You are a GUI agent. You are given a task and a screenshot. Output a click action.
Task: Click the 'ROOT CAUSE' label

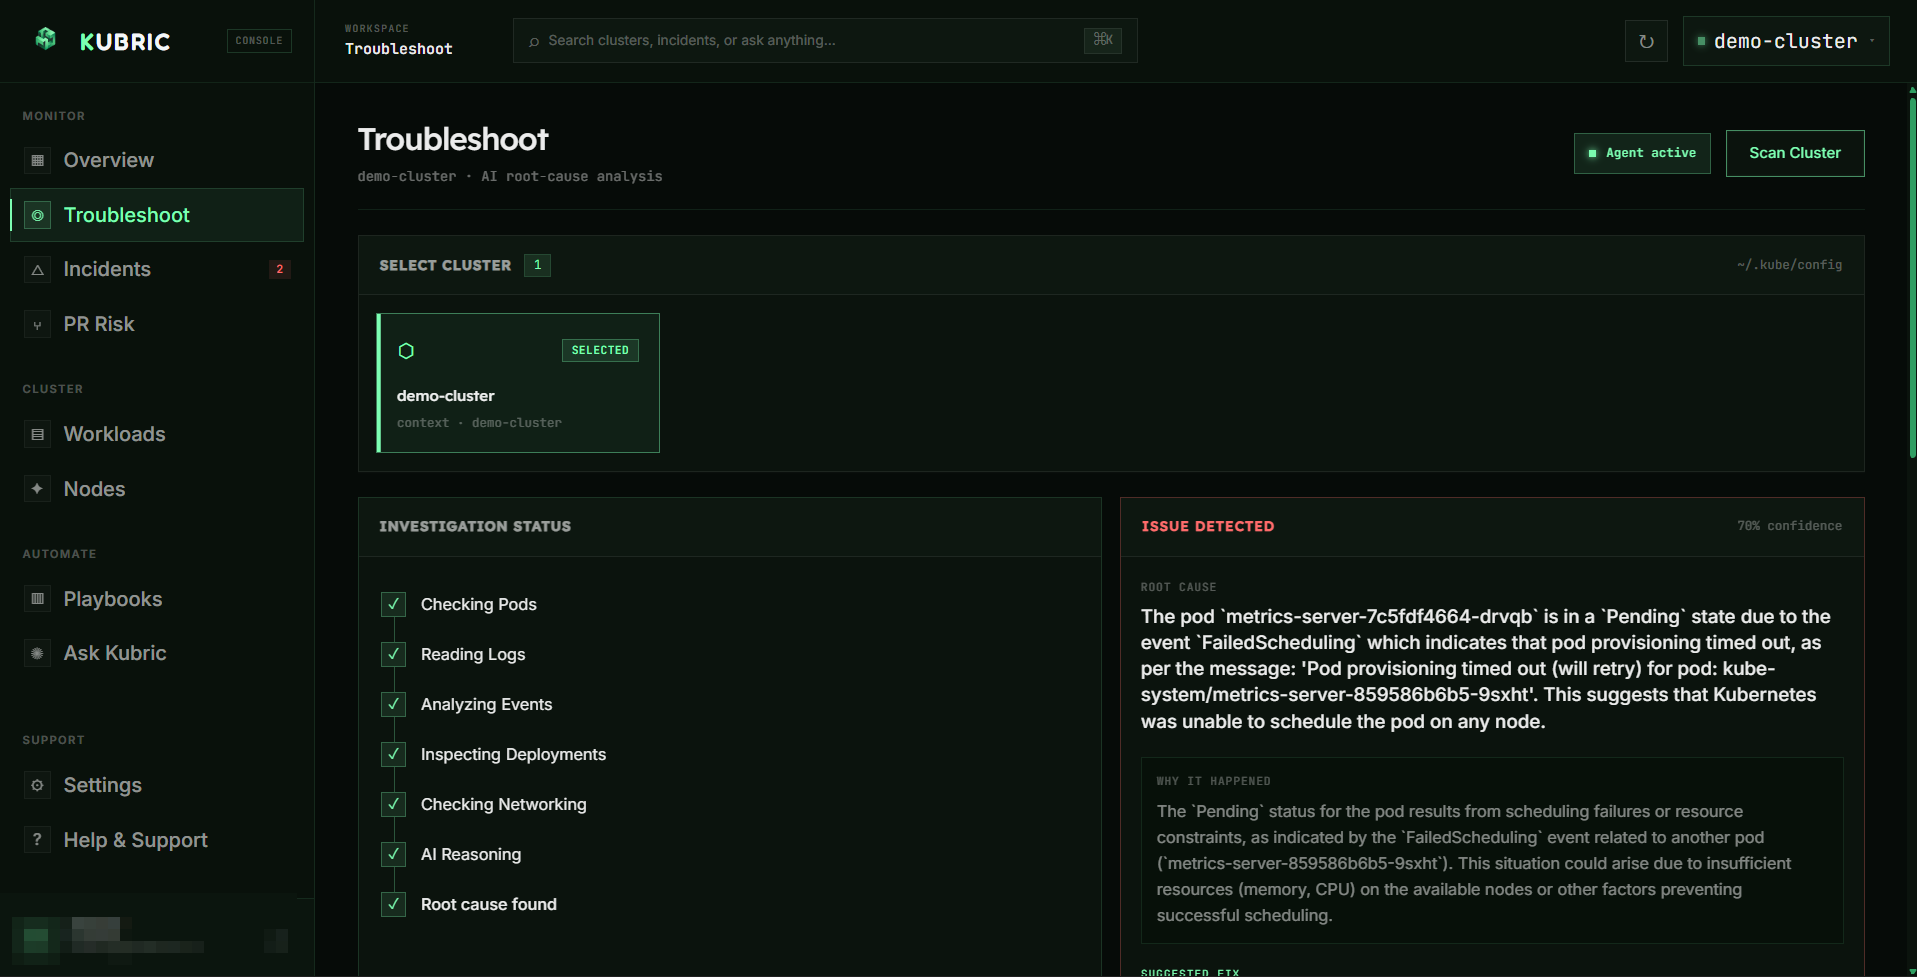click(x=1178, y=587)
